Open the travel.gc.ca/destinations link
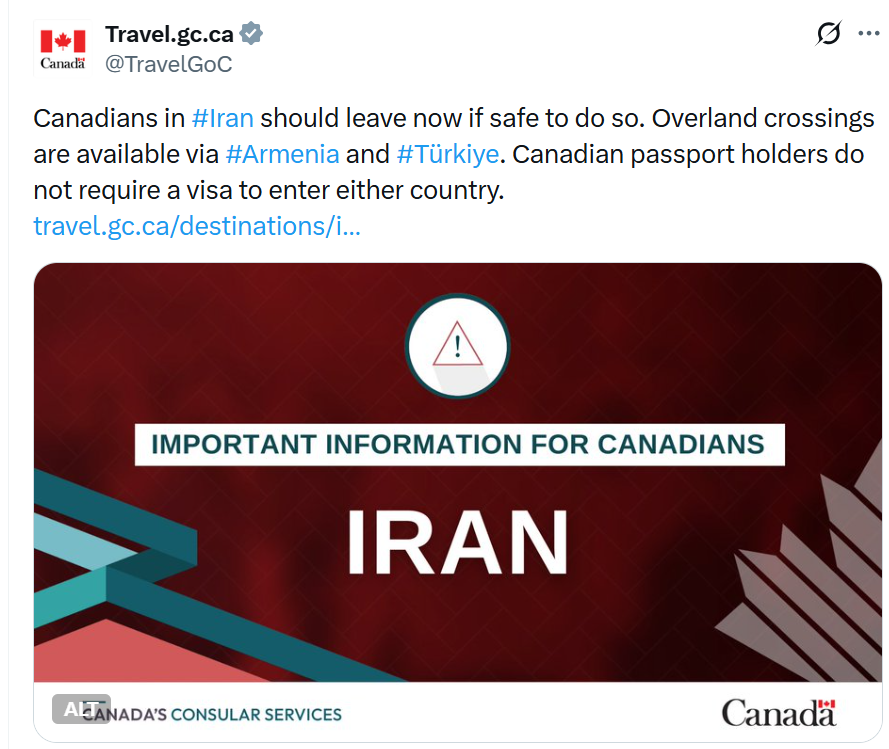This screenshot has height=749, width=889. tap(197, 226)
